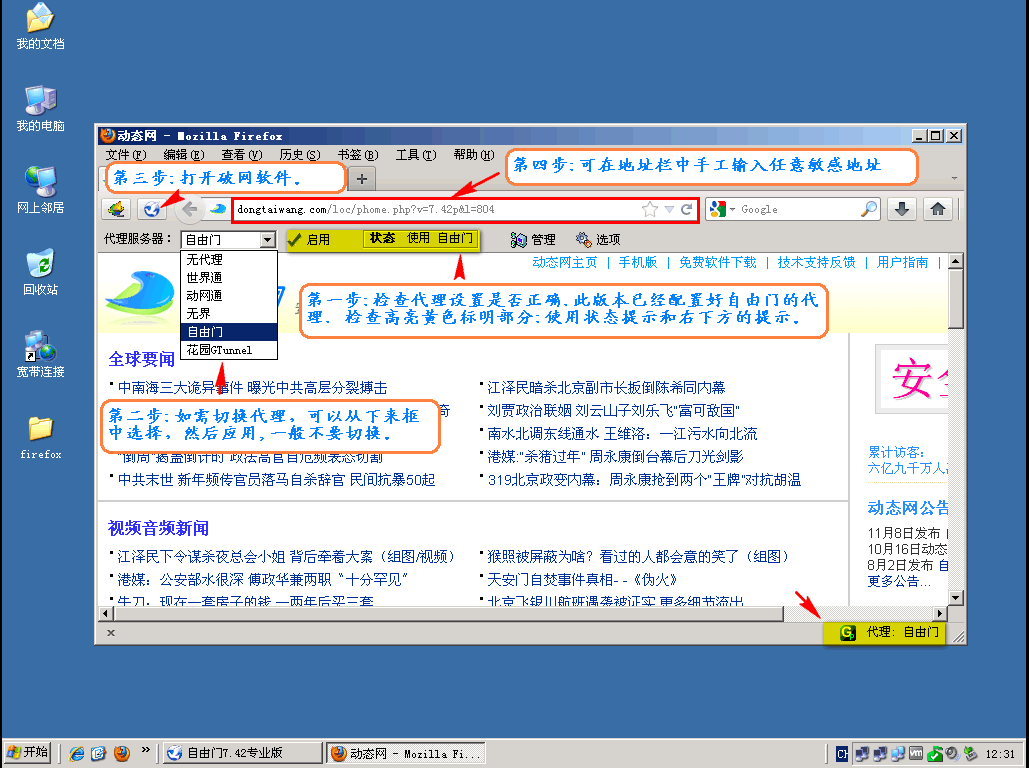Open the address bar history dropdown arrow
1029x768 pixels.
click(669, 209)
